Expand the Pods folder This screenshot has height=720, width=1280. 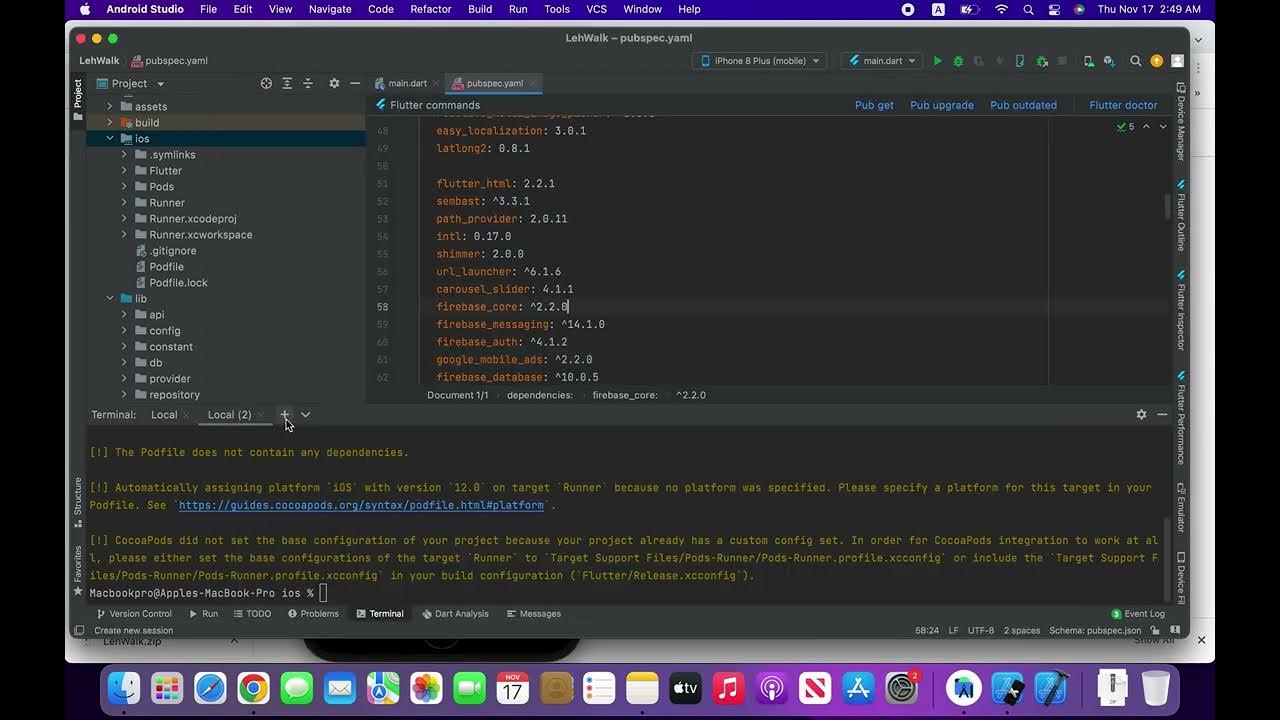coord(124,186)
